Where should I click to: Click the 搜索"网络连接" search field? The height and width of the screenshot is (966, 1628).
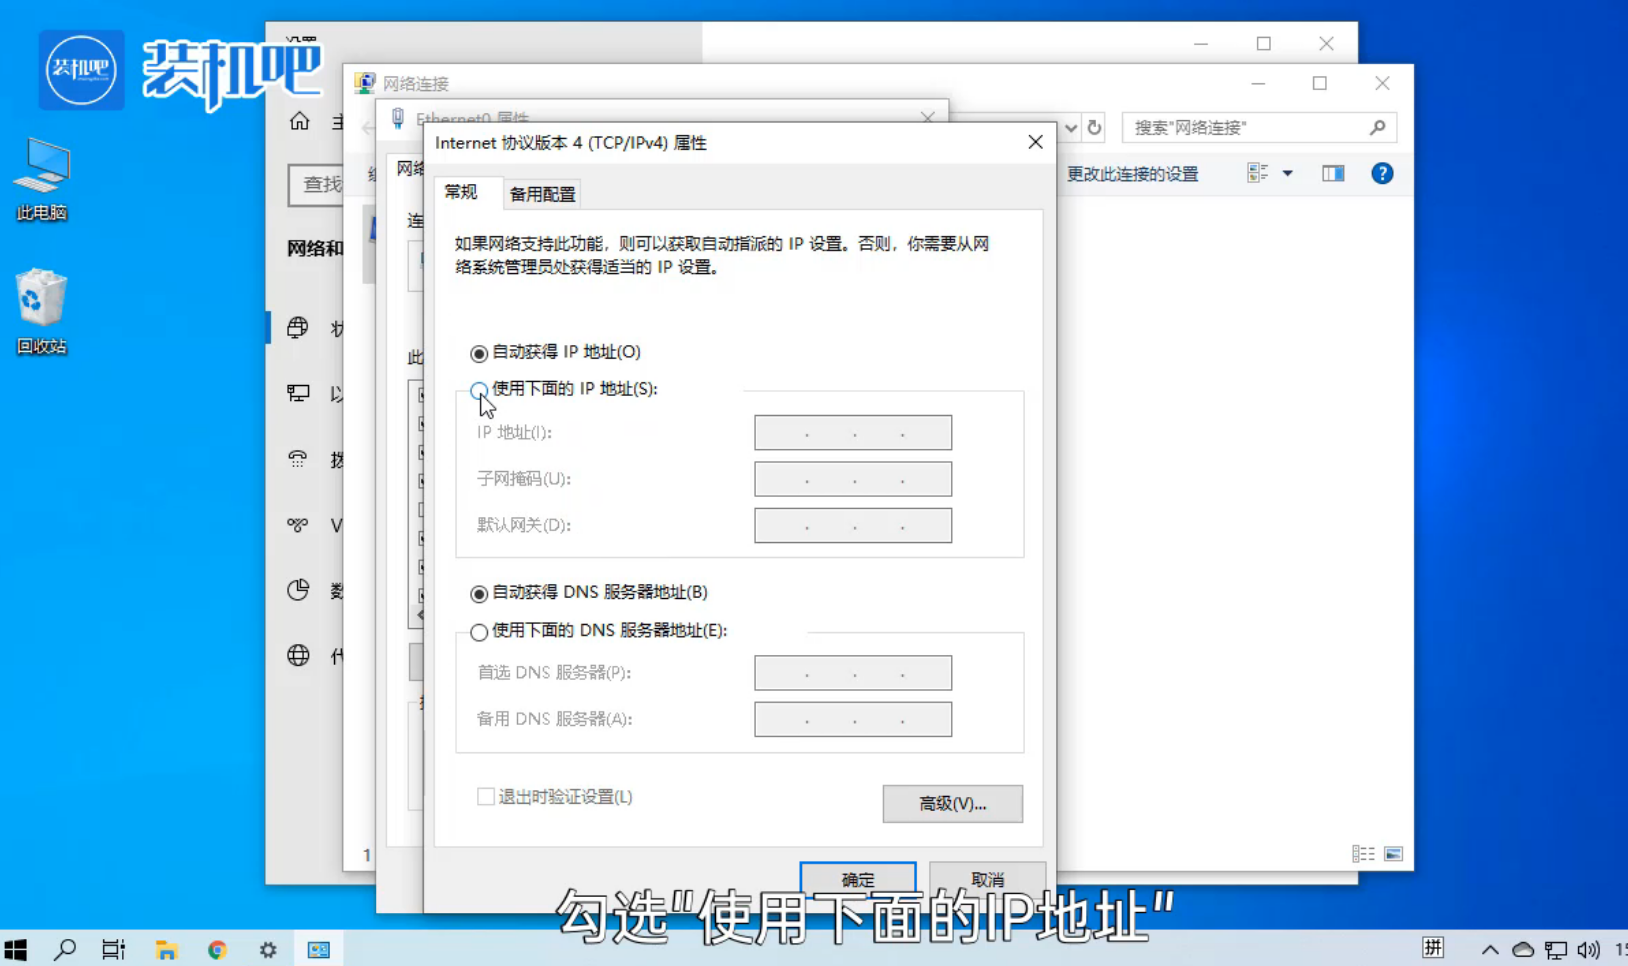(x=1245, y=128)
